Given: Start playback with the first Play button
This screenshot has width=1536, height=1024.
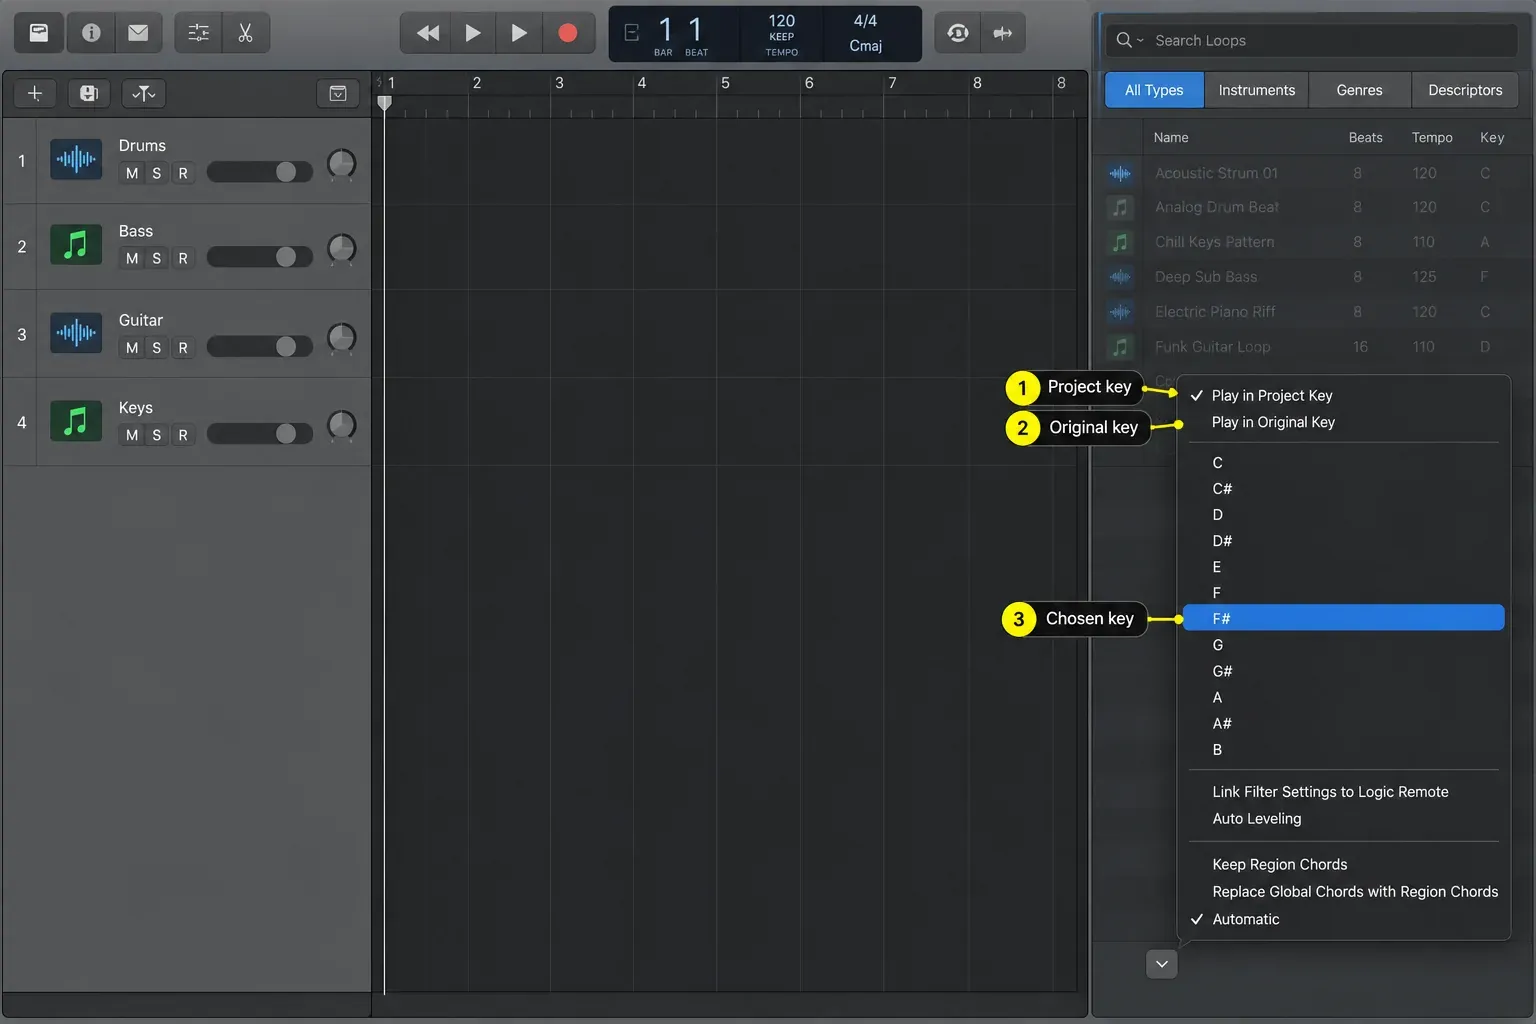Looking at the screenshot, I should tap(473, 33).
